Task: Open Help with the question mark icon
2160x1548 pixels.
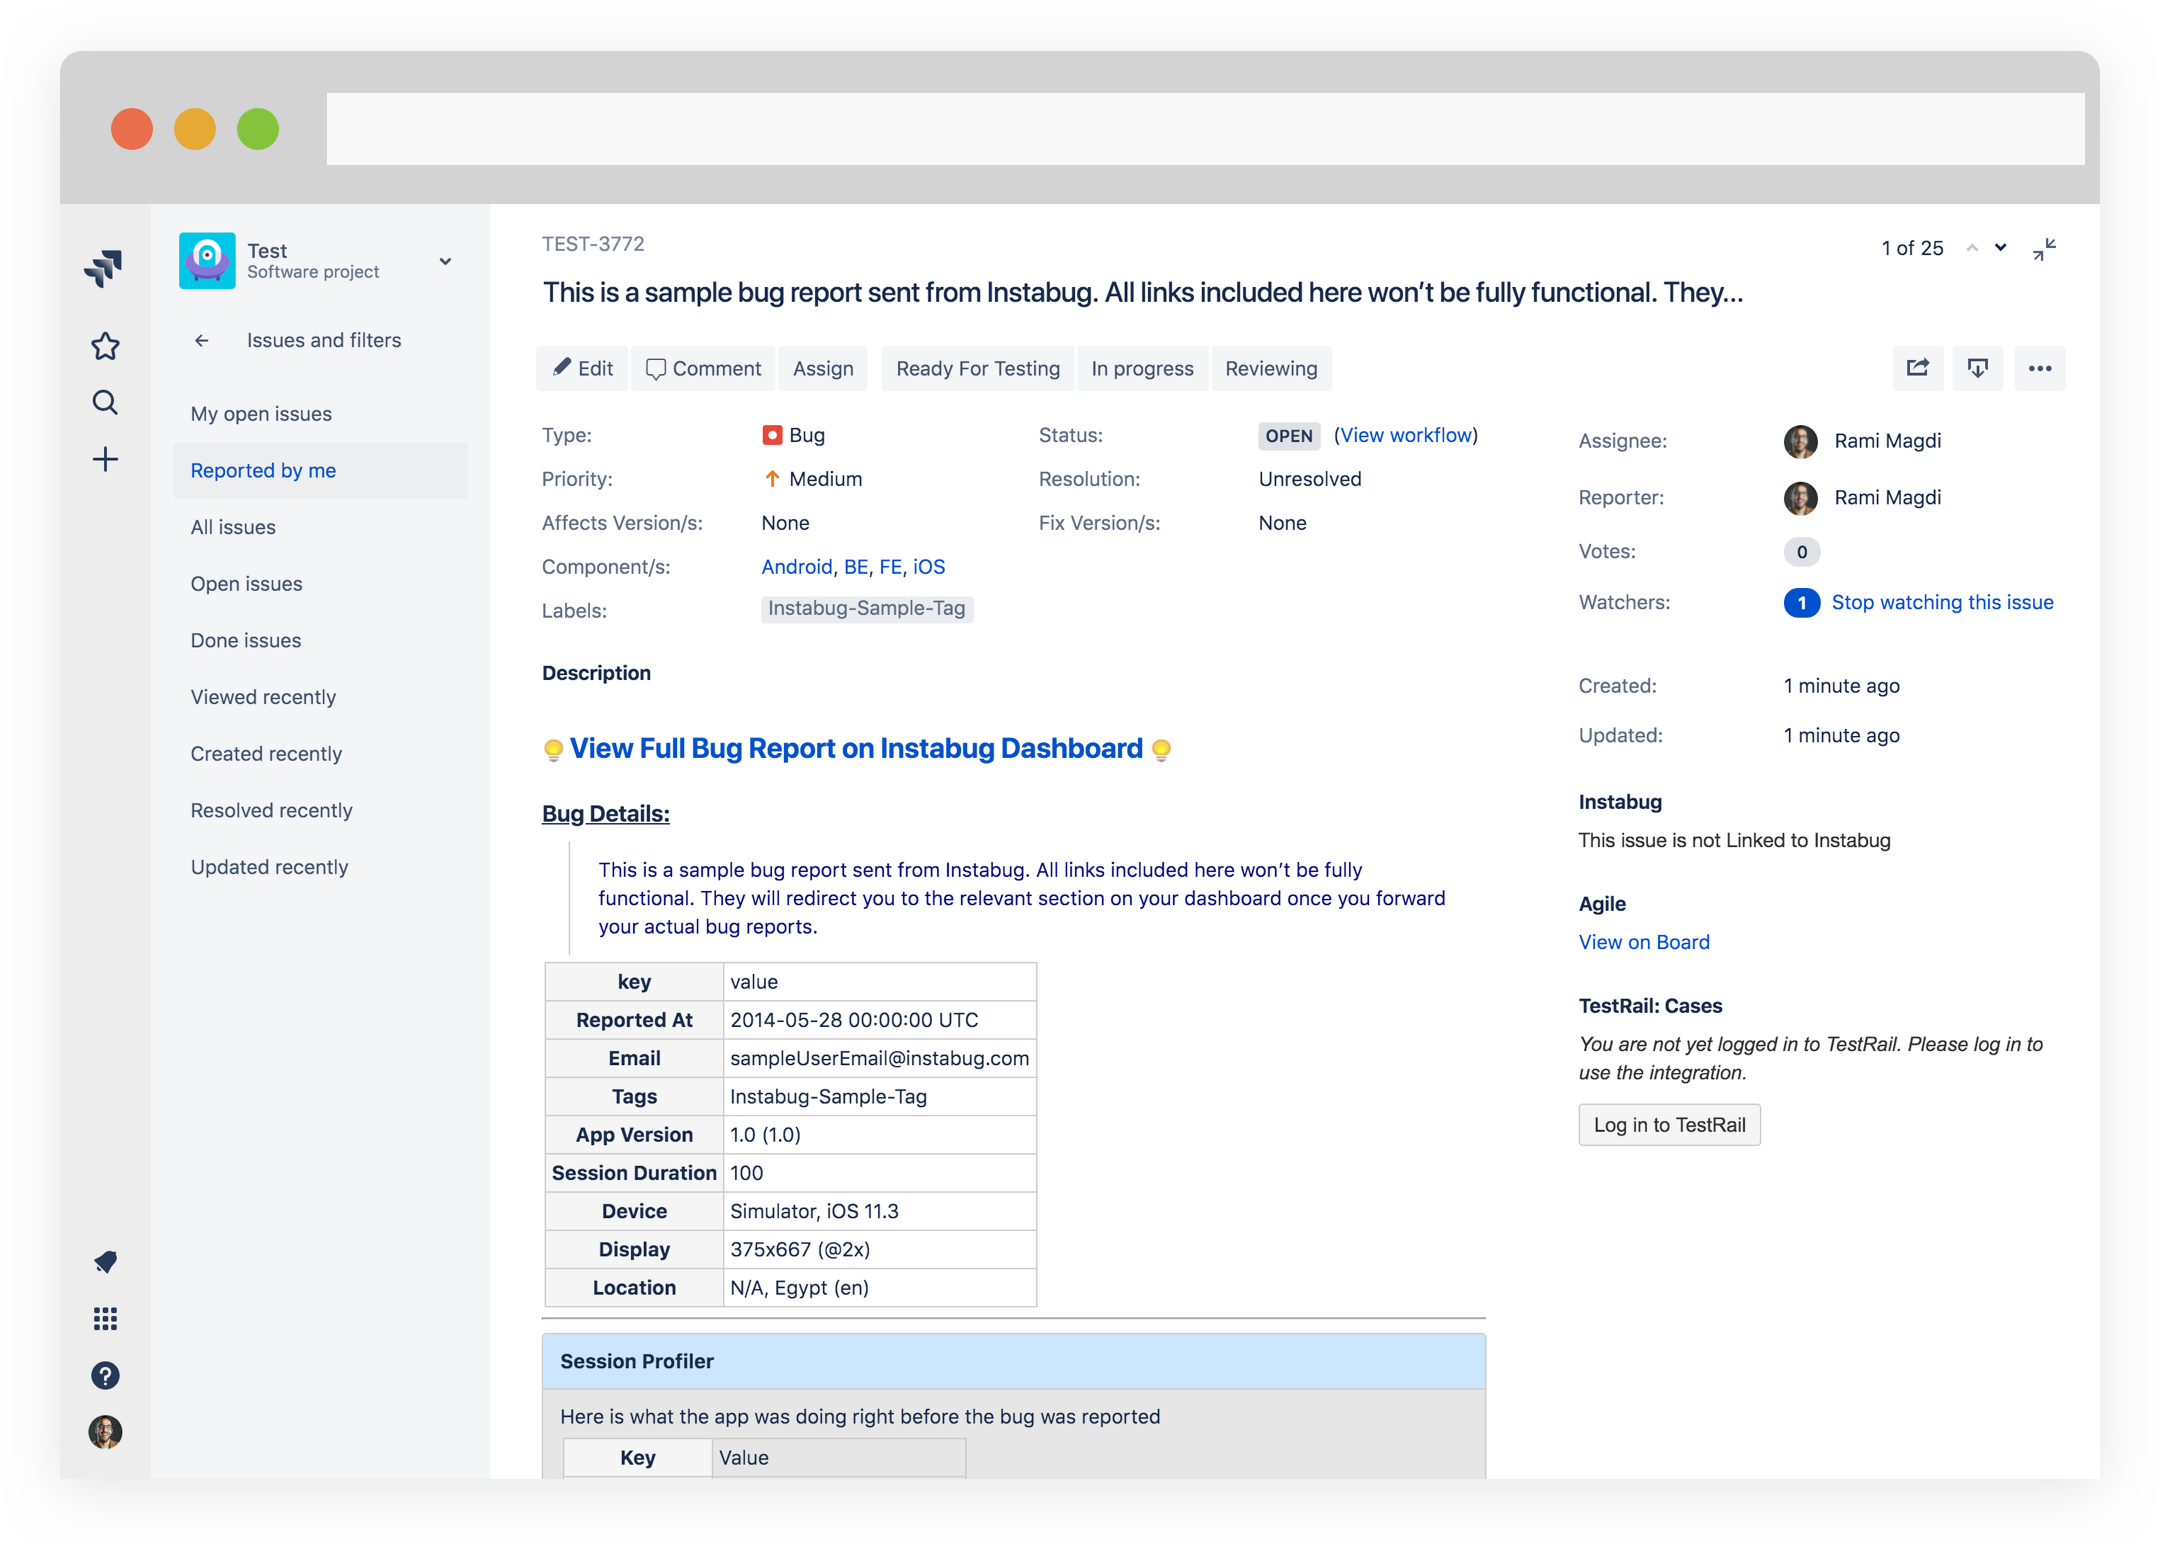Action: (x=104, y=1376)
